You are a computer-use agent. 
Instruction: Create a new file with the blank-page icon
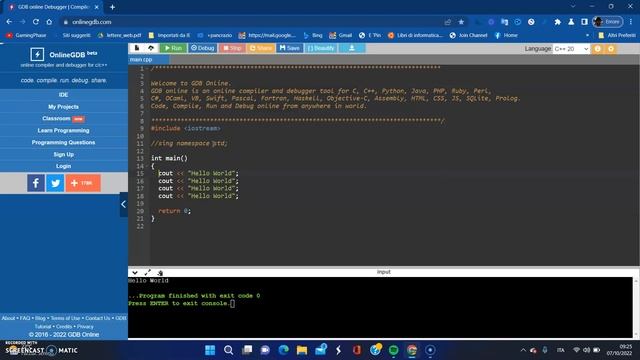(x=137, y=48)
